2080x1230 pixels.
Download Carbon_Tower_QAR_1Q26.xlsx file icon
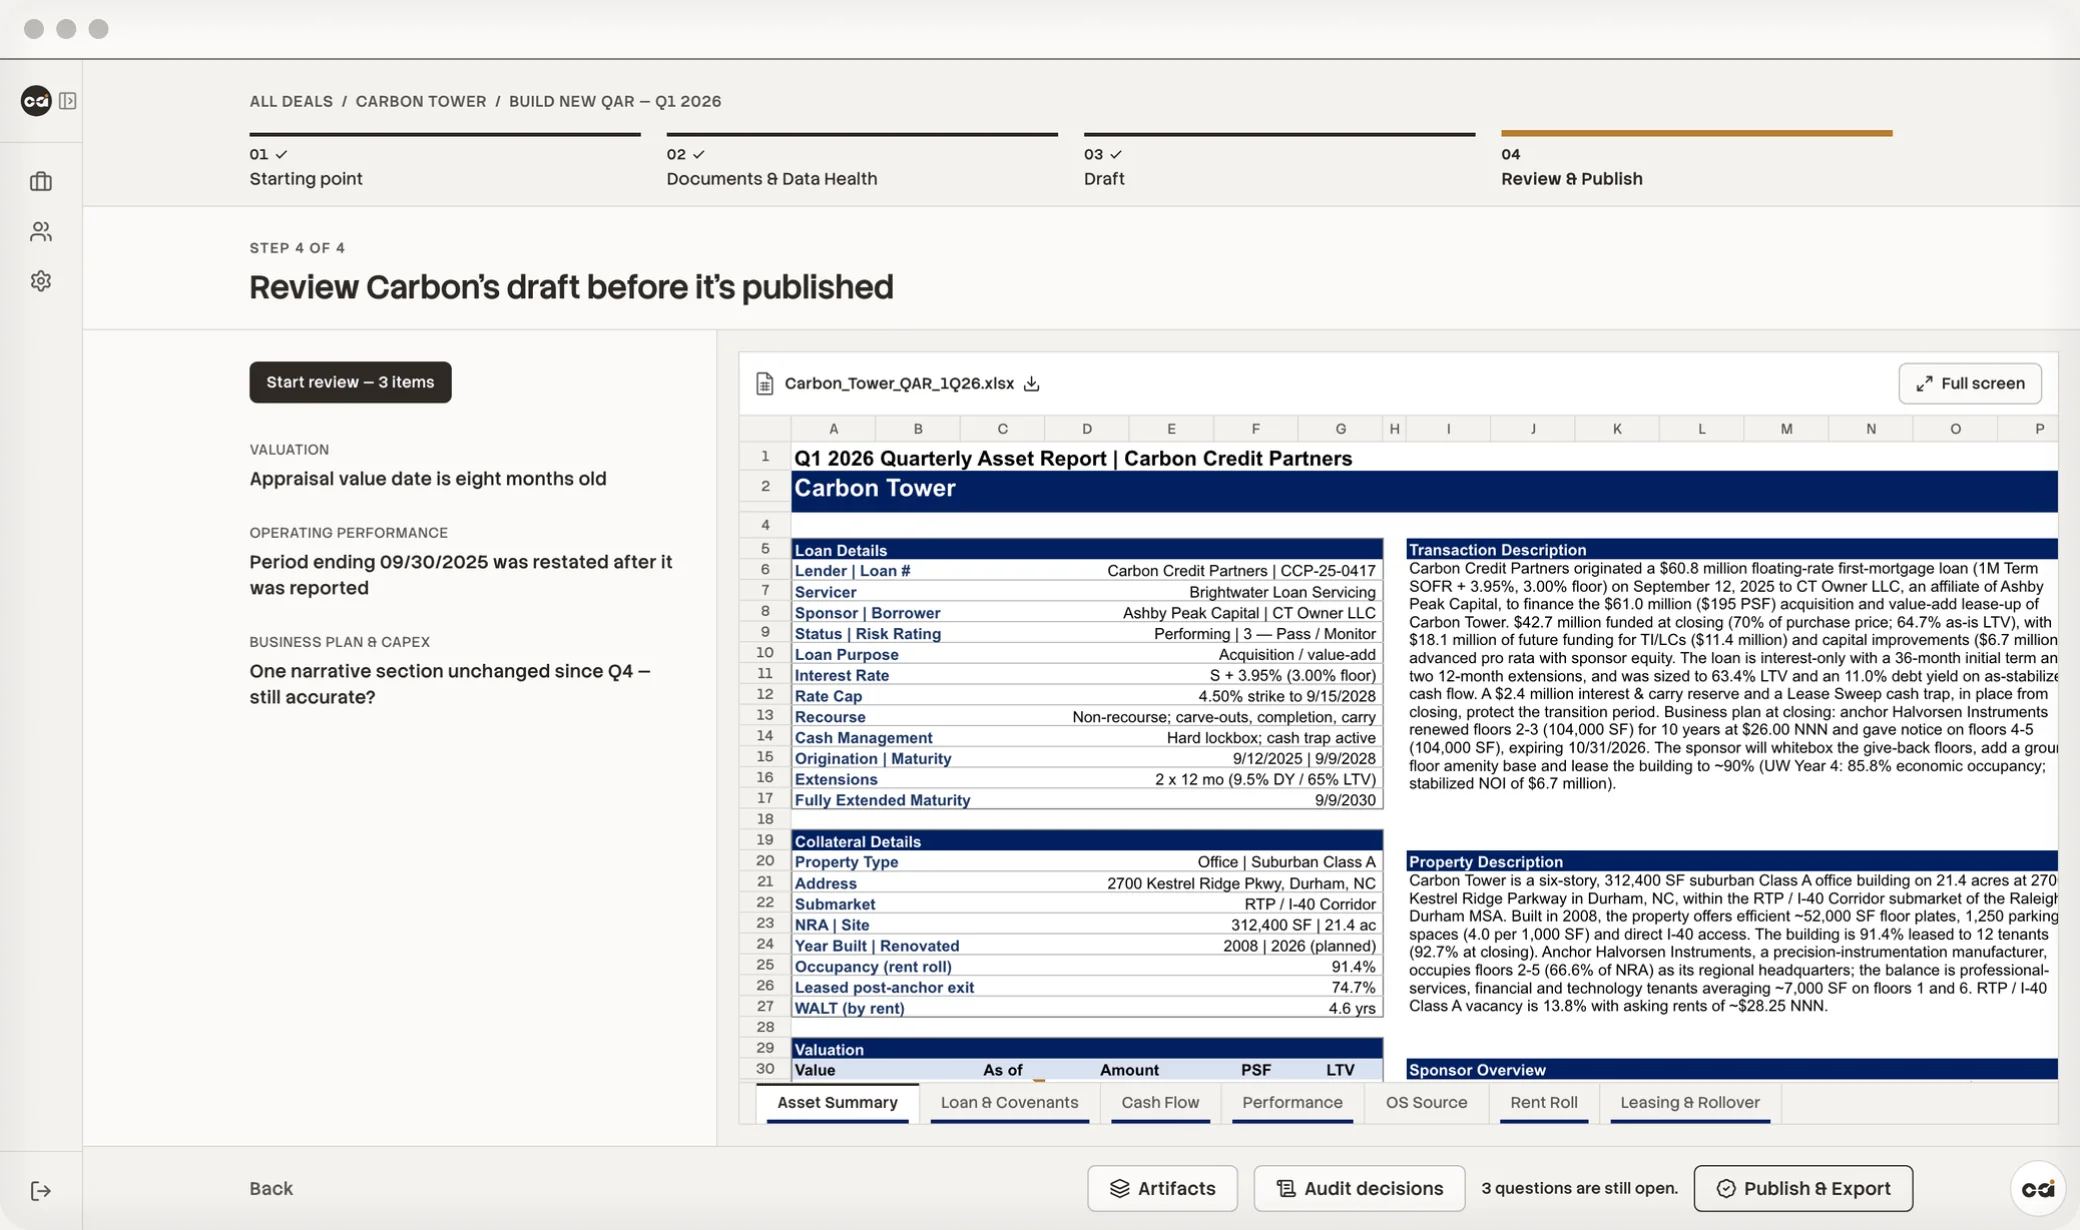click(1032, 384)
